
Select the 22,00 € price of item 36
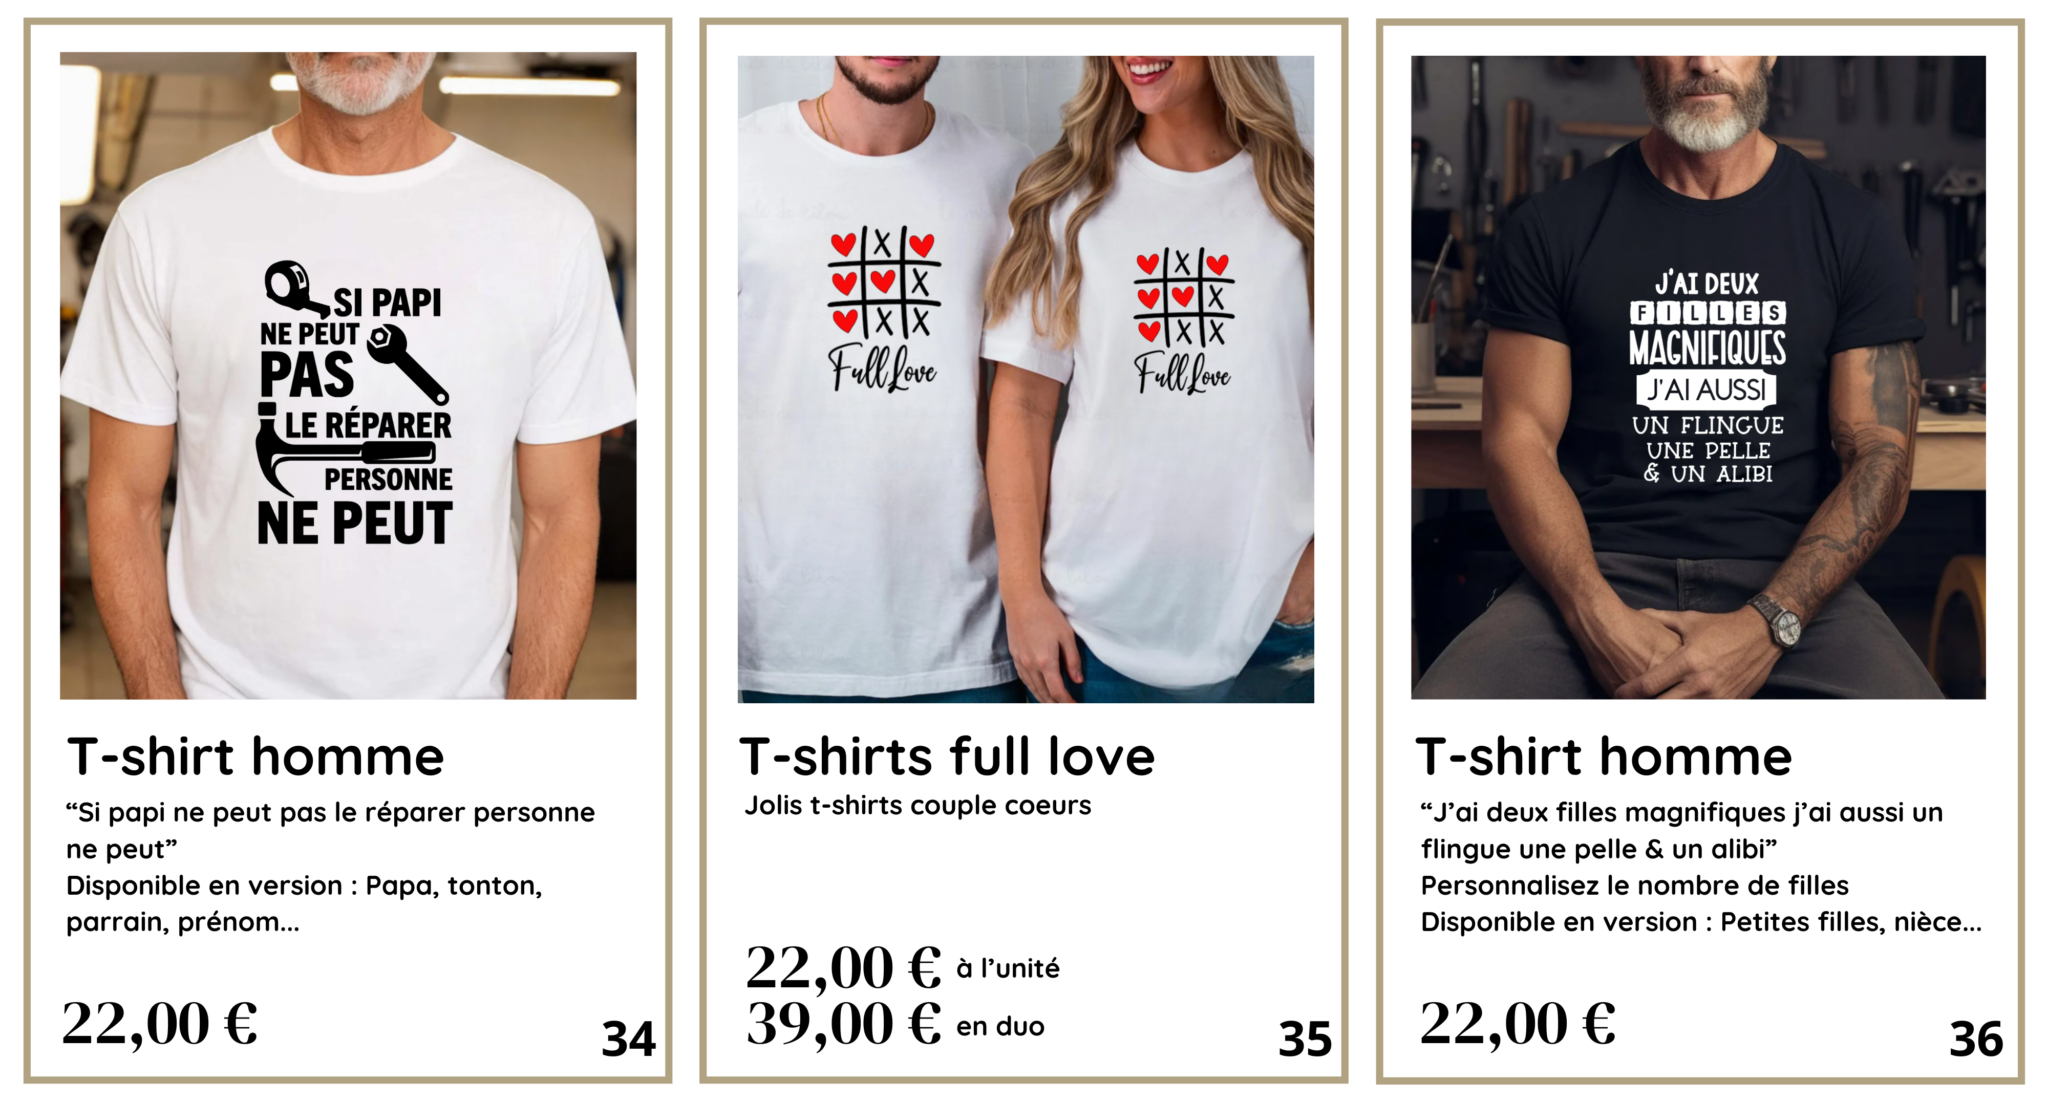pyautogui.click(x=1518, y=1024)
